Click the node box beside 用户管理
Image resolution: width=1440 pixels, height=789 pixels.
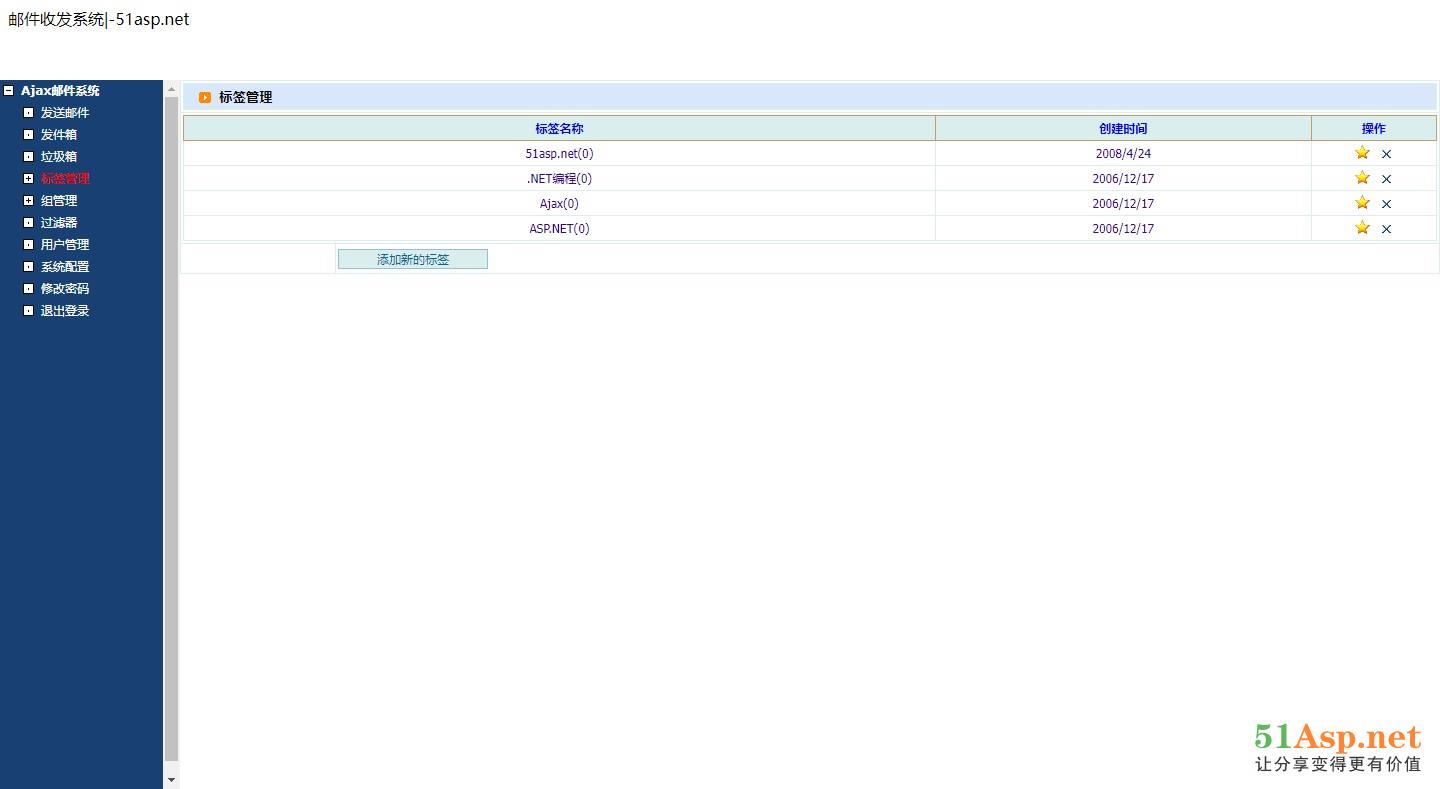click(x=29, y=244)
